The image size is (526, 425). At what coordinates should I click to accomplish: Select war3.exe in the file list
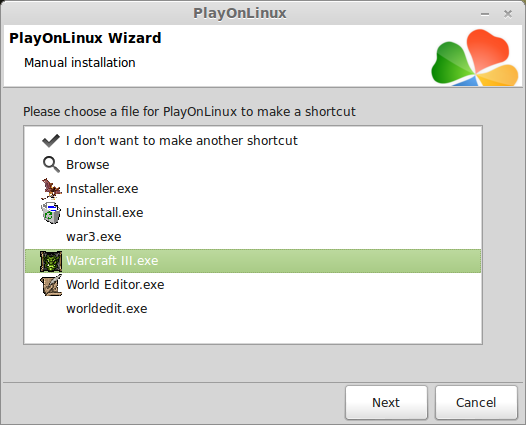pos(94,237)
